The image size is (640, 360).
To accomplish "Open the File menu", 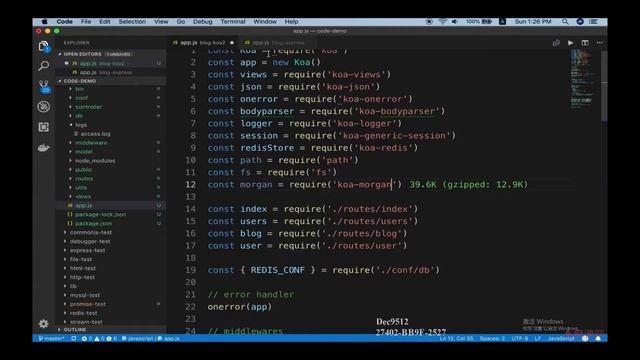I will click(86, 22).
